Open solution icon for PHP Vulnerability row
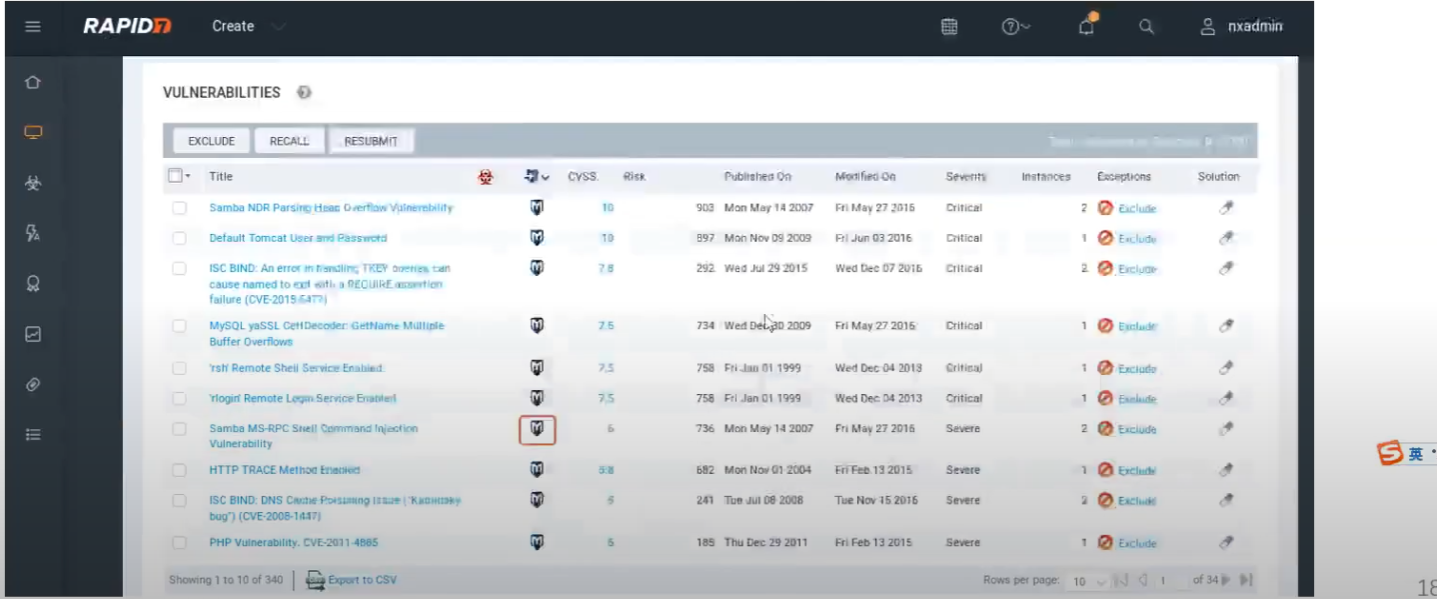 (x=1227, y=543)
